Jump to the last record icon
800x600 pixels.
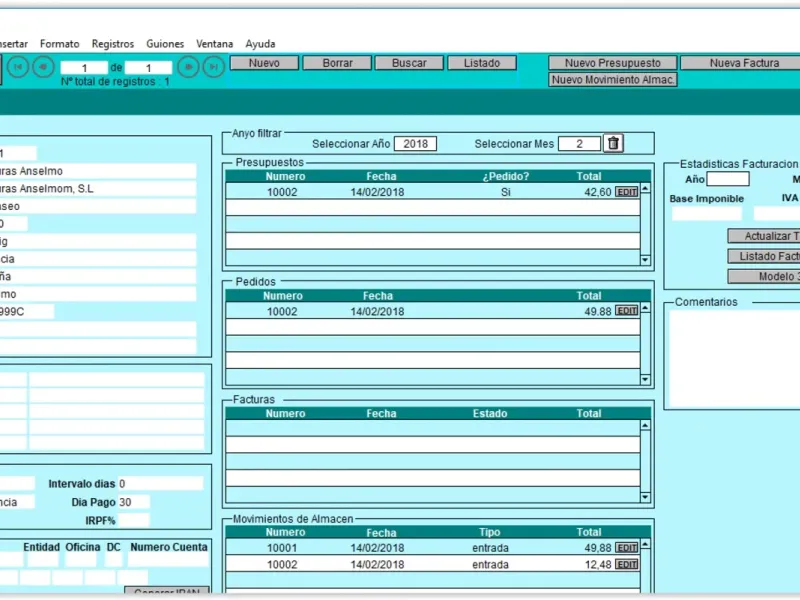pyautogui.click(x=213, y=67)
